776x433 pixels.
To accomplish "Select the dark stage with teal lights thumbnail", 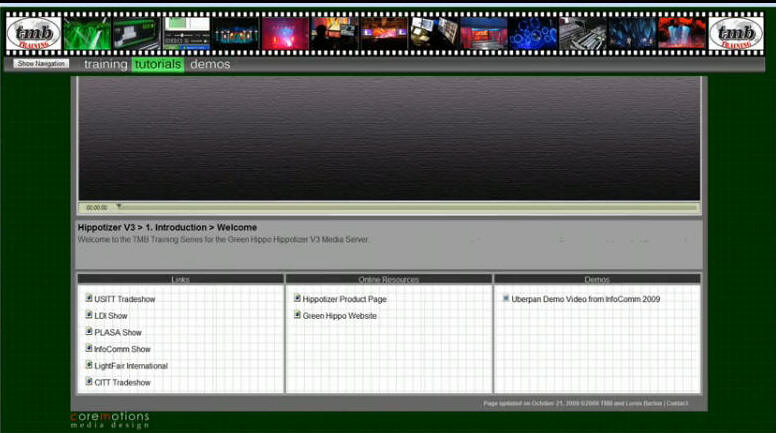I will (236, 34).
